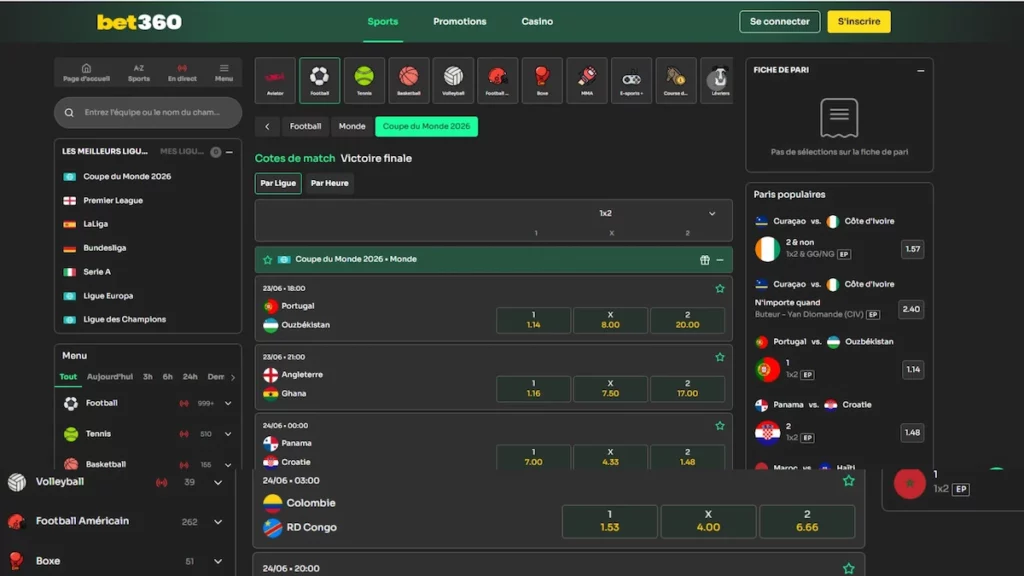
Task: Select the Boxe glove icon in the carousel
Action: click(542, 80)
